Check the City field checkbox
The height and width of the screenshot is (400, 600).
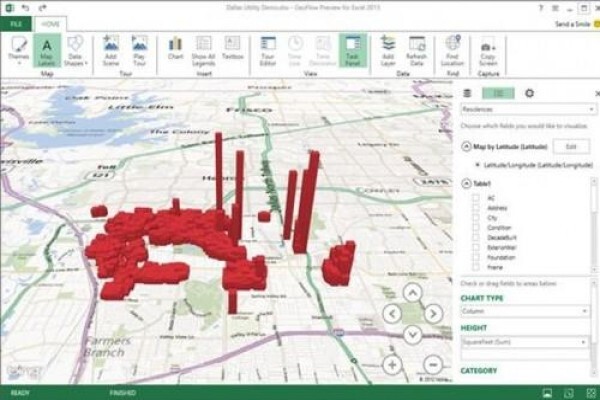(476, 218)
